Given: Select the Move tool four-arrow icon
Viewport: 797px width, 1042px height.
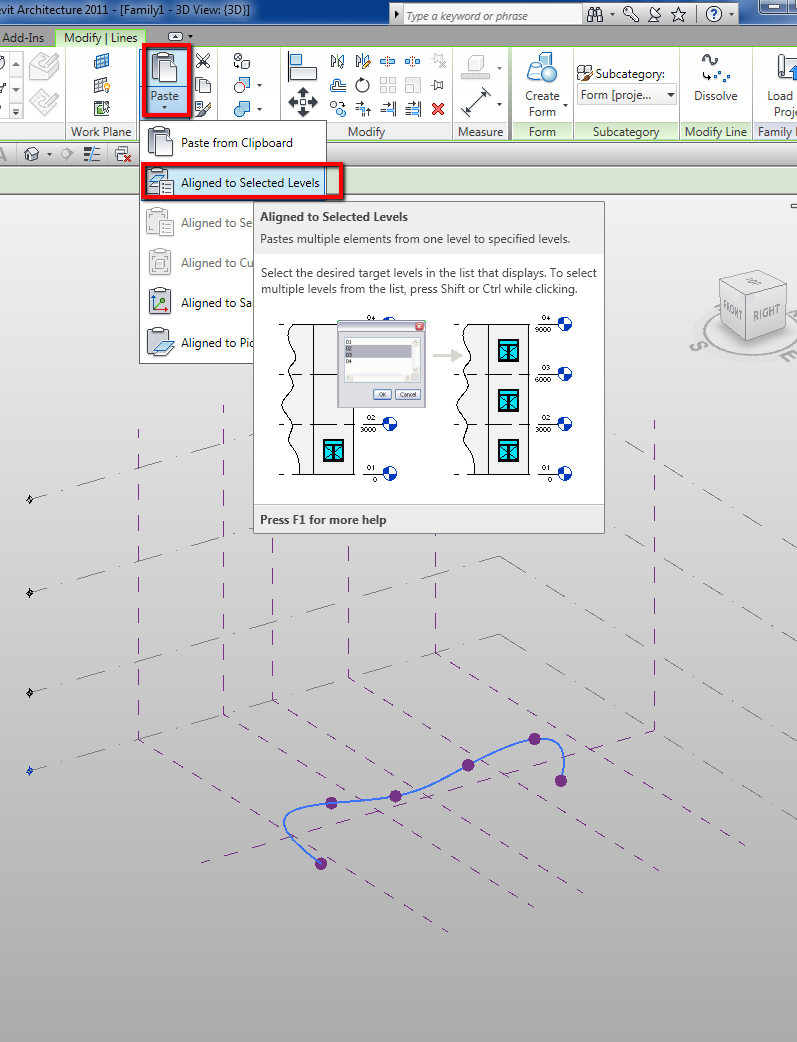Looking at the screenshot, I should pyautogui.click(x=302, y=102).
